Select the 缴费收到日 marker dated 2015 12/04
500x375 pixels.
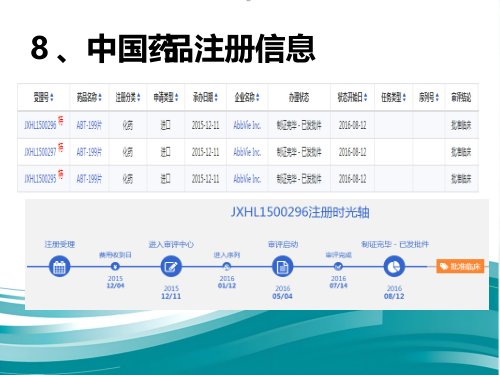point(115,266)
